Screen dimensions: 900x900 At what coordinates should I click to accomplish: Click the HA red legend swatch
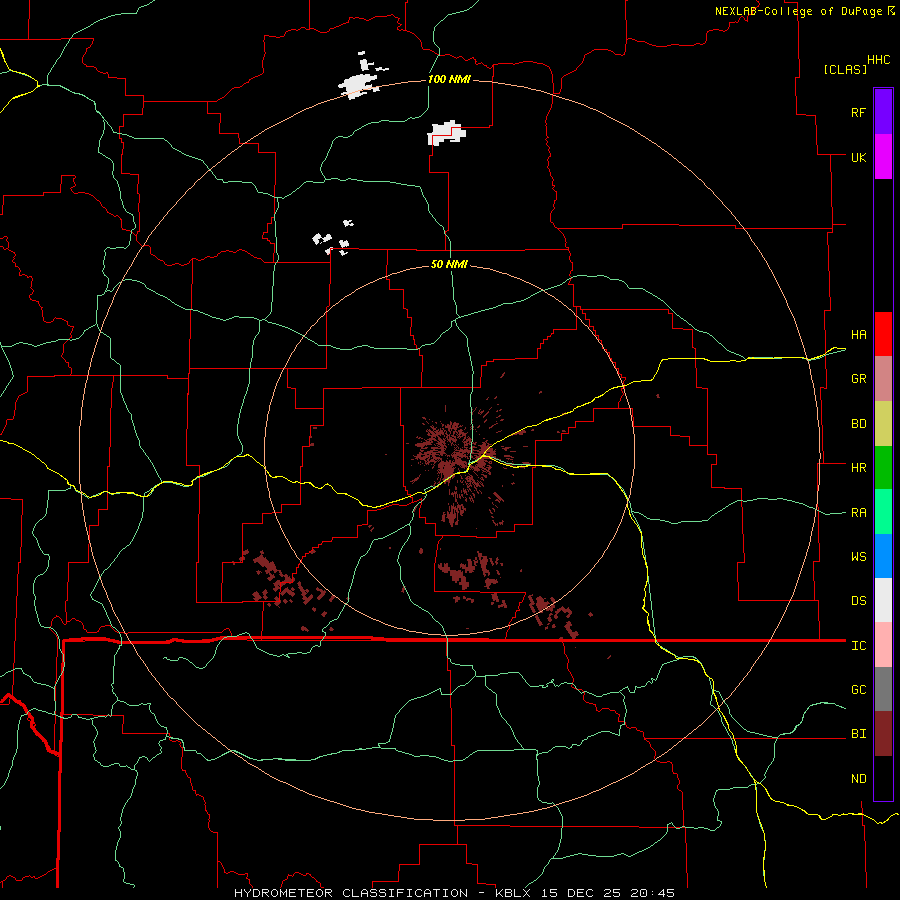pos(883,334)
